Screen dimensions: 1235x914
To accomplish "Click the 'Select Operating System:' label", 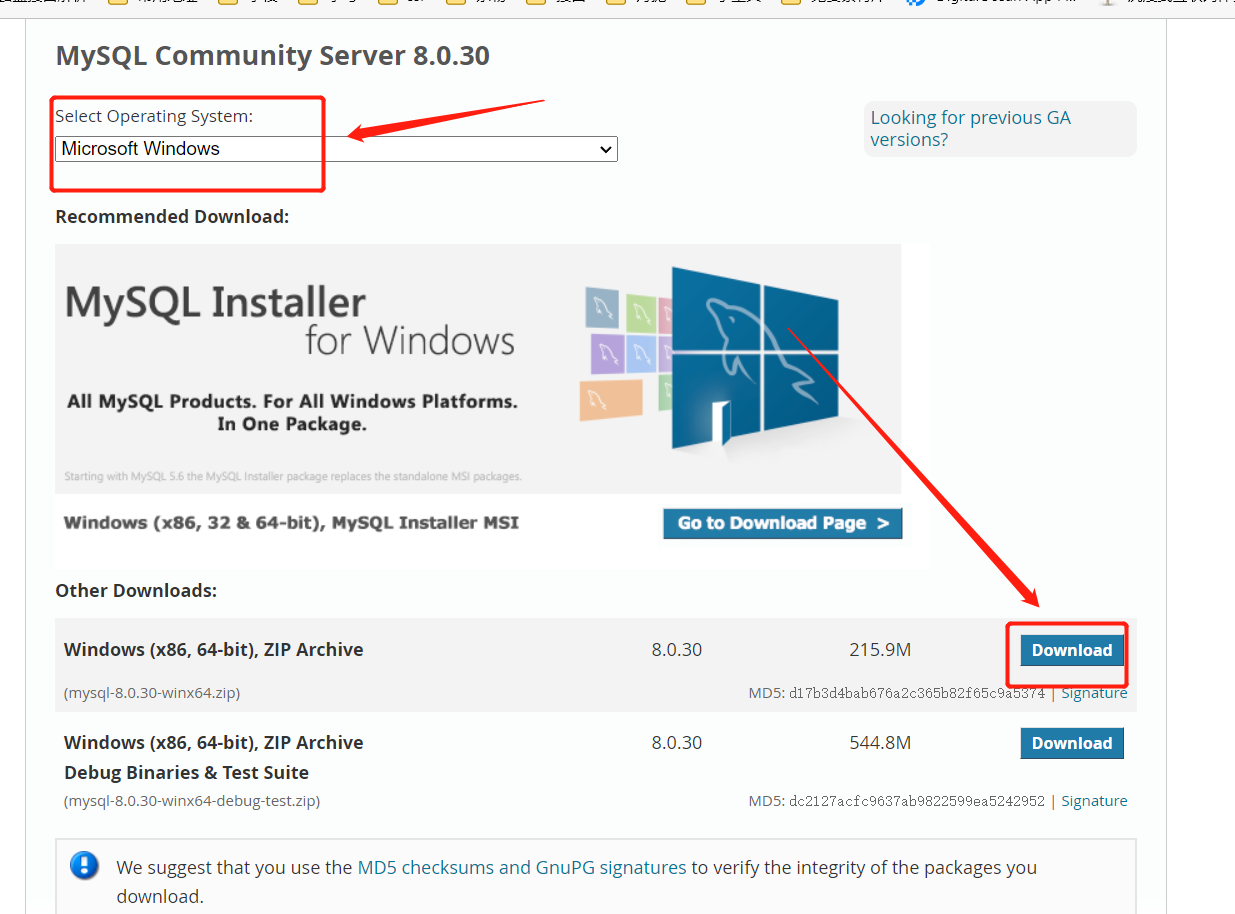I will point(154,116).
